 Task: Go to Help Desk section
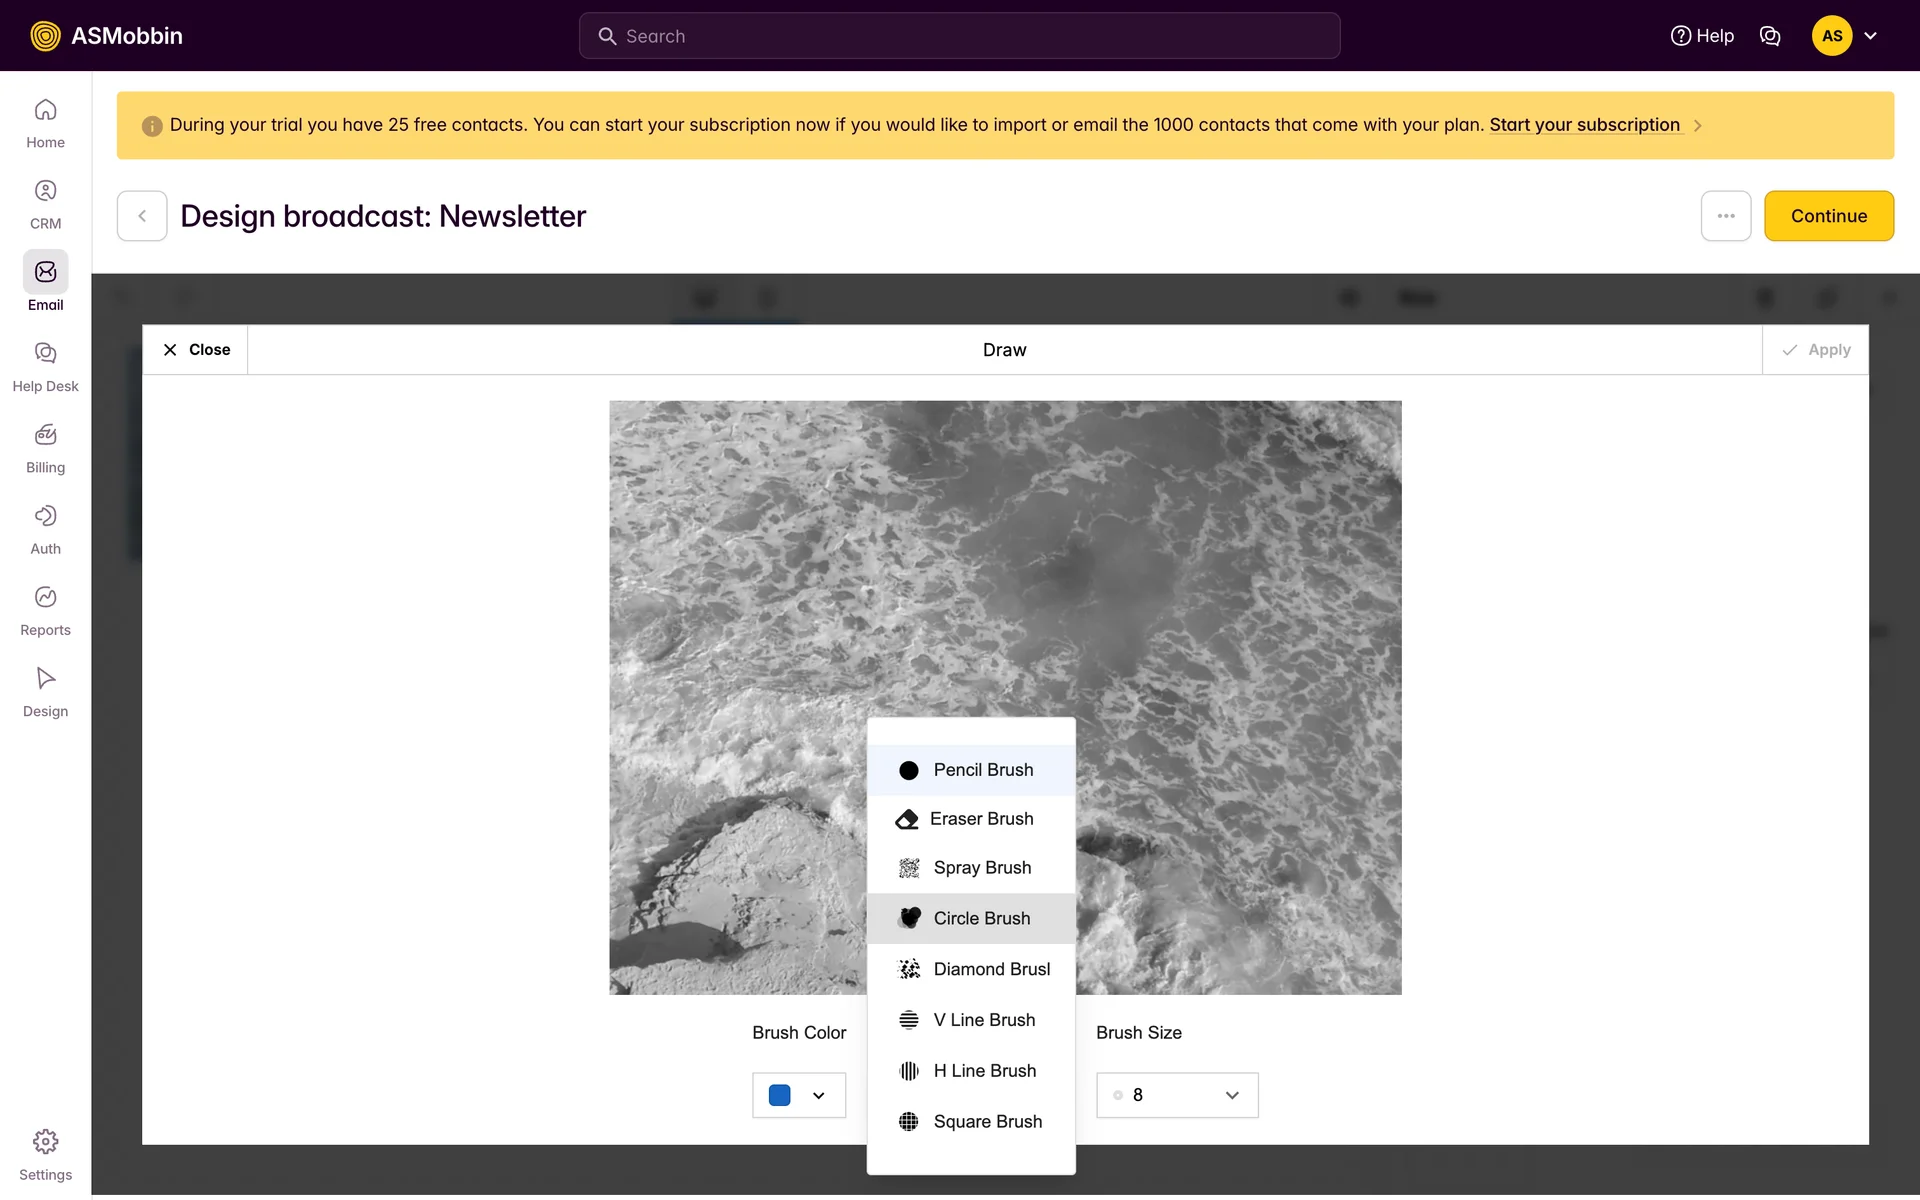[x=45, y=353]
